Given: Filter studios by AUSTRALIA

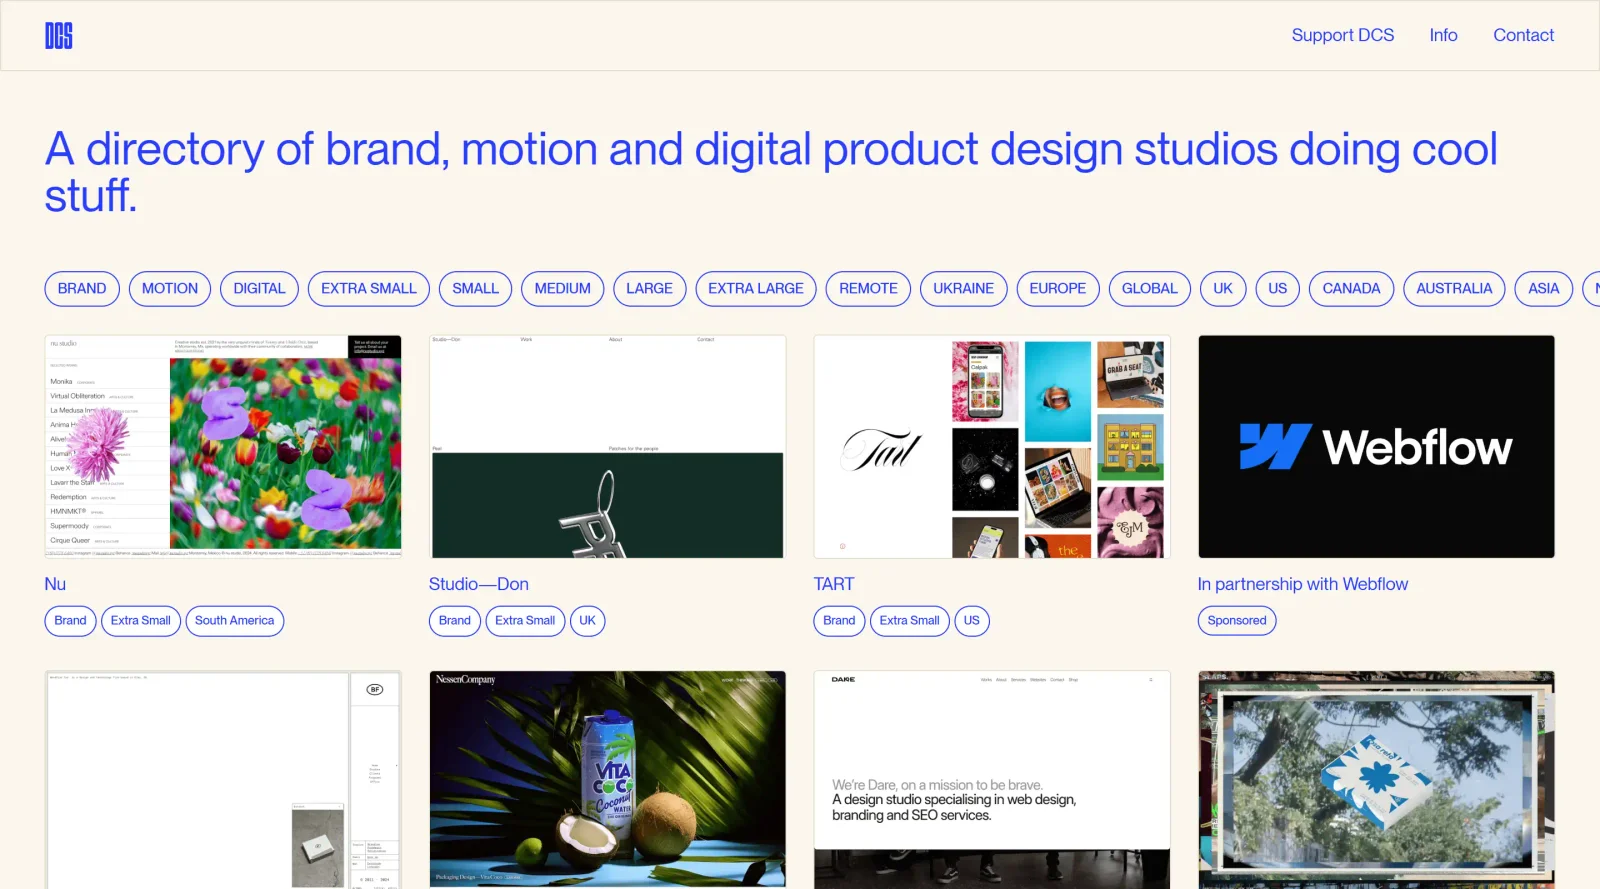Looking at the screenshot, I should pyautogui.click(x=1454, y=288).
